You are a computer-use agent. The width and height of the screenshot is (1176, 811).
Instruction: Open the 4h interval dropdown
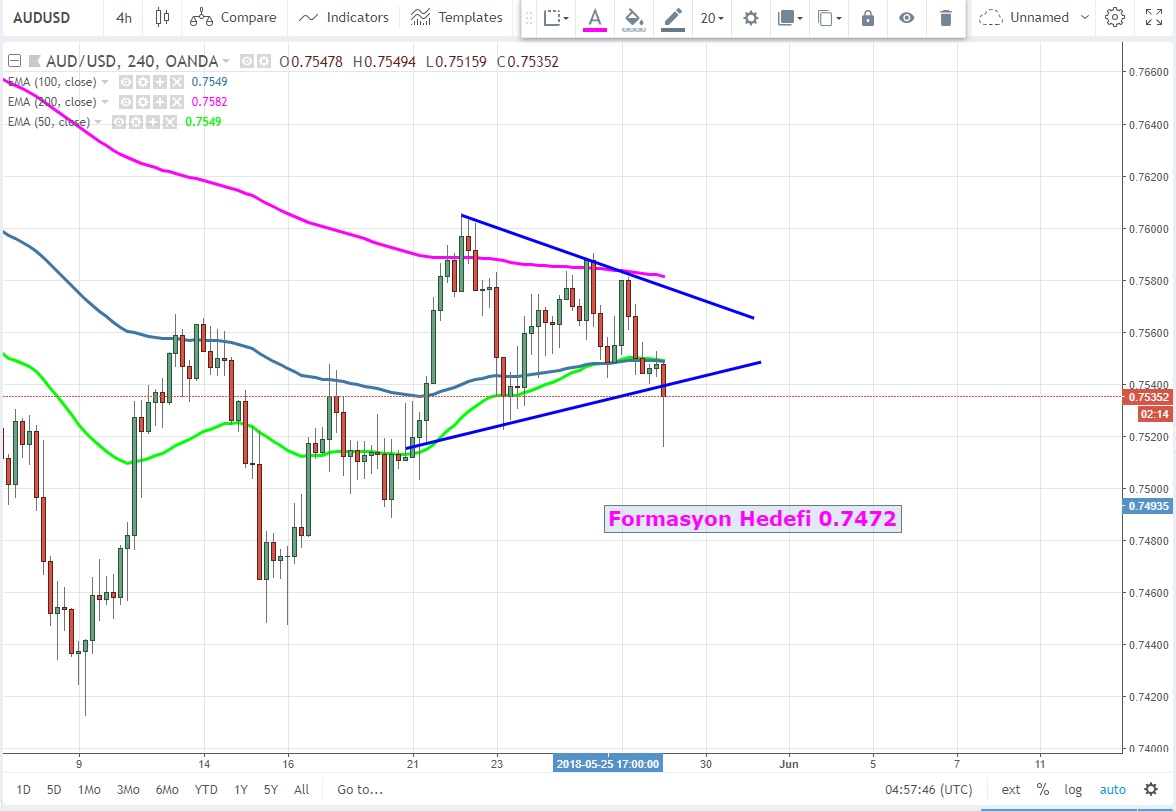[x=123, y=17]
